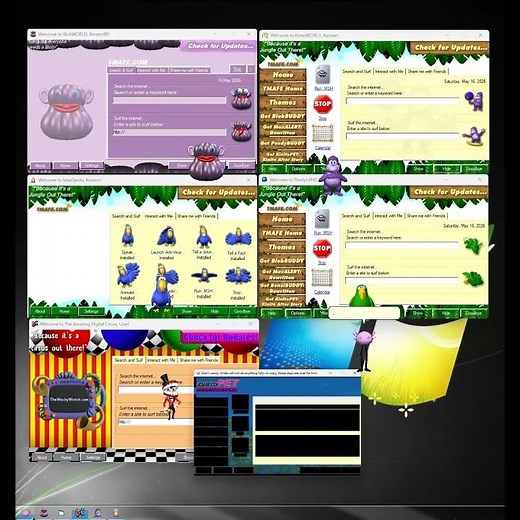
Task: Click Check for Updates in BonziWORLD window
Action: pyautogui.click(x=451, y=47)
